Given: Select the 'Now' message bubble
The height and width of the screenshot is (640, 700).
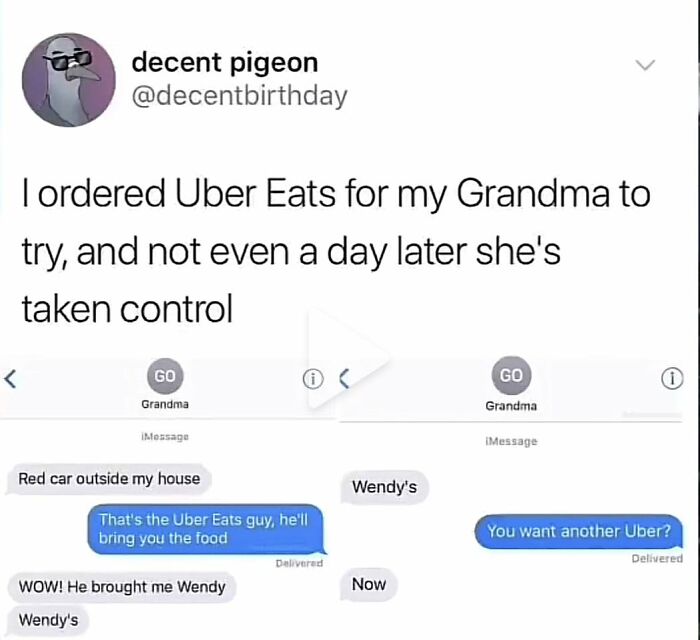Looking at the screenshot, I should (369, 584).
